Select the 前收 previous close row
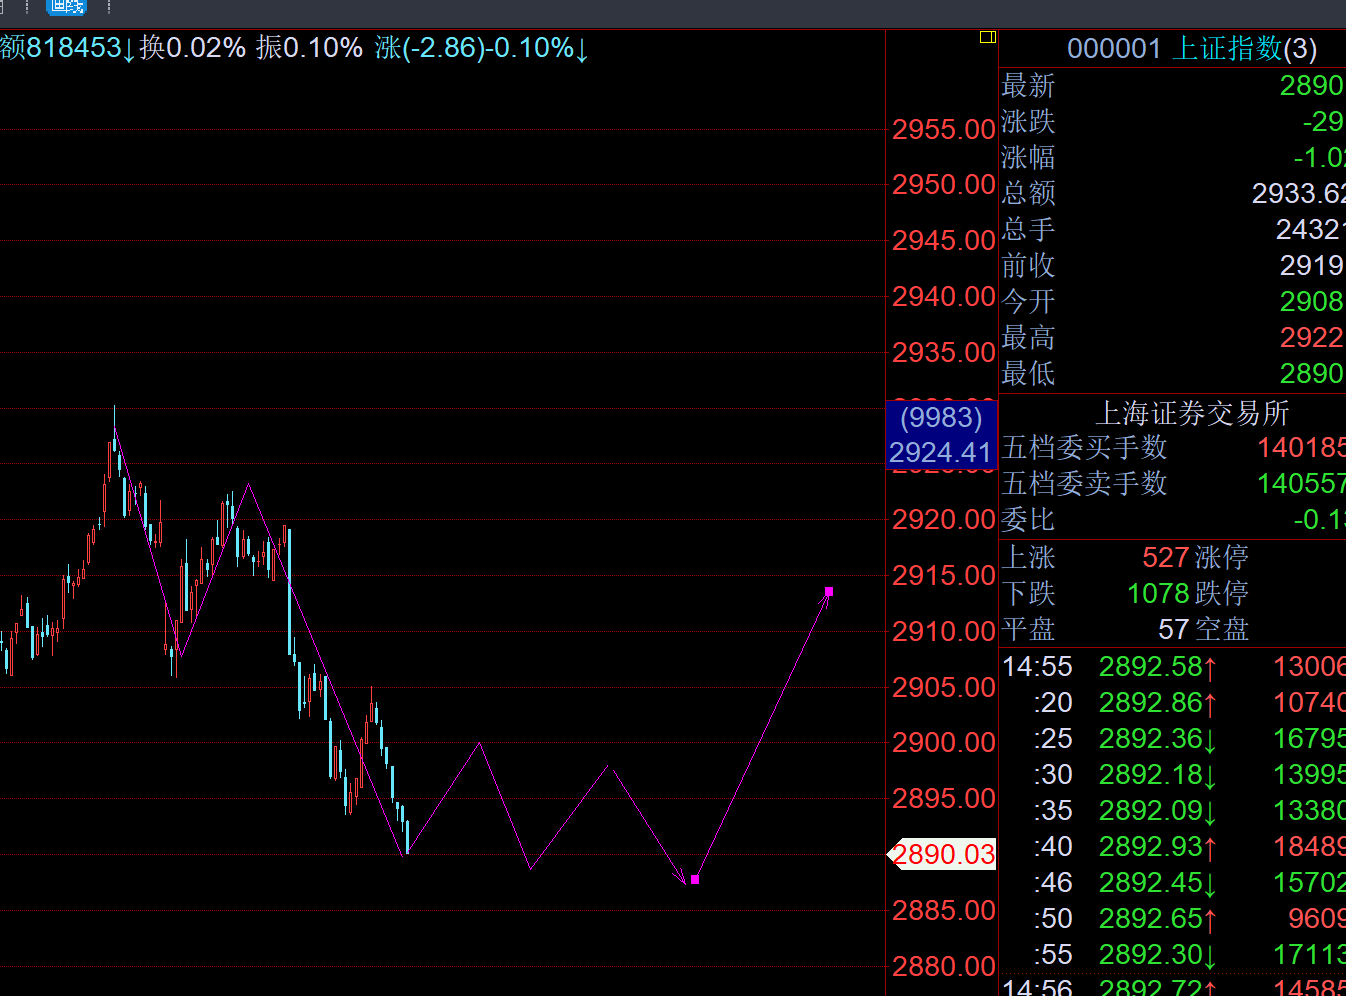1346x996 pixels. (x=1173, y=265)
